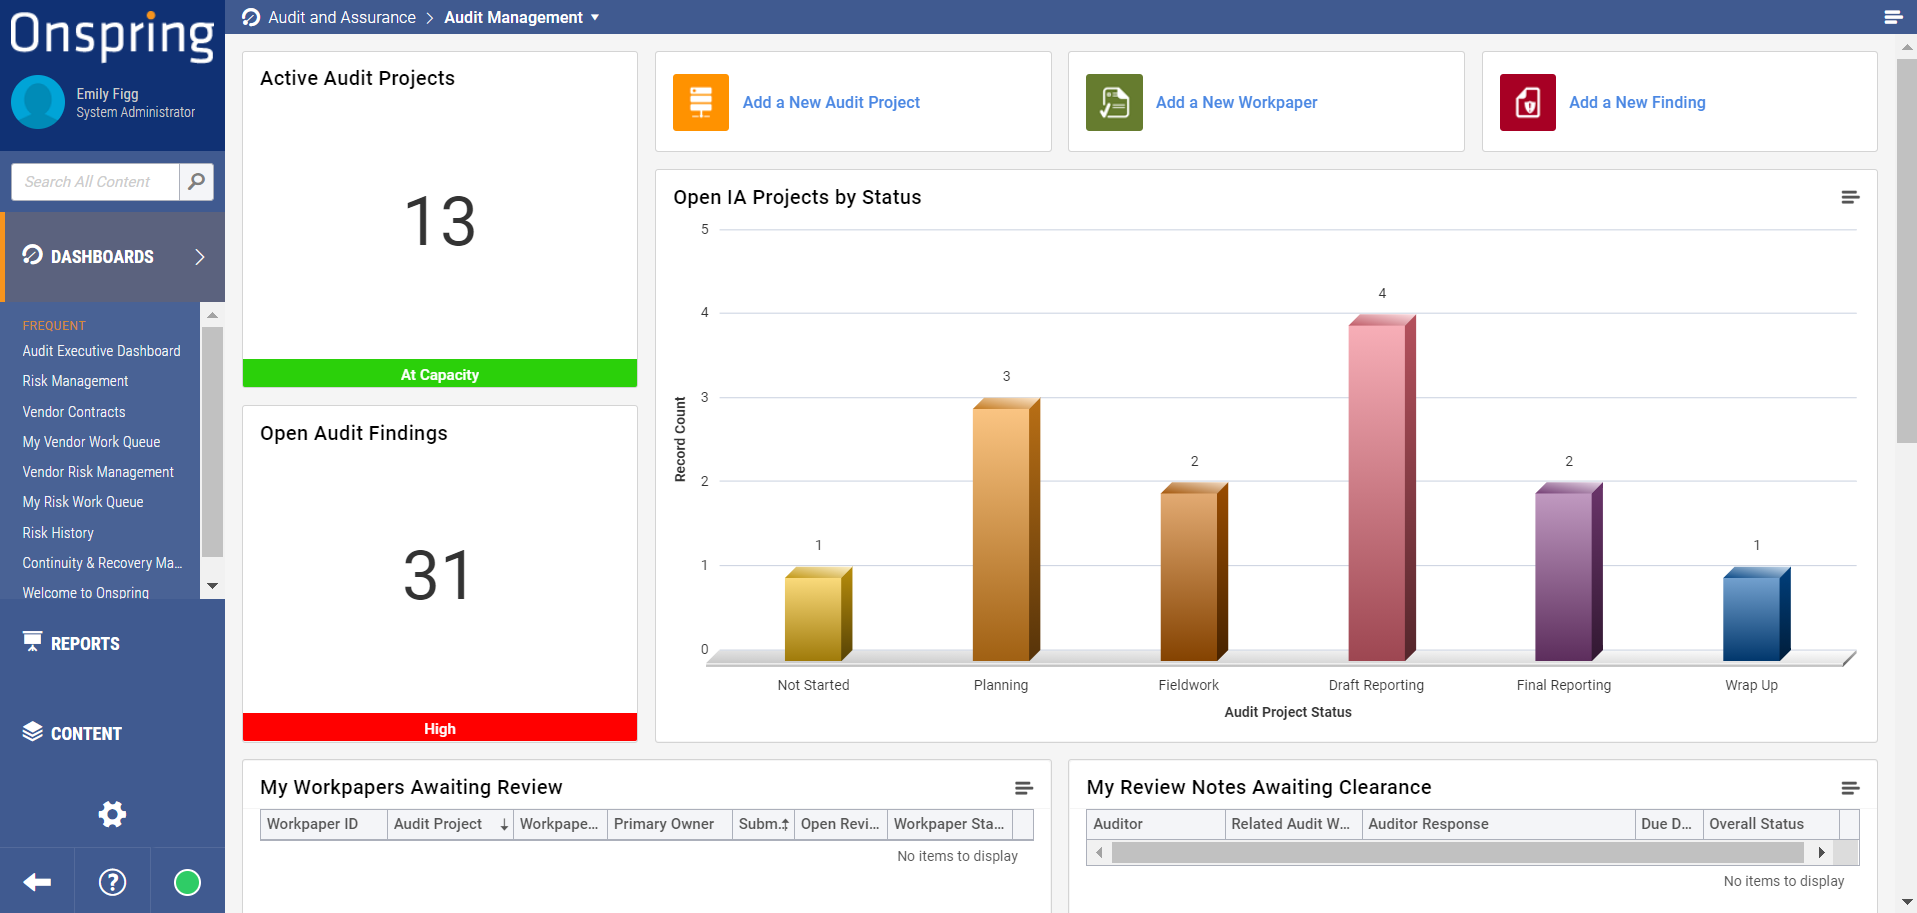
Task: Open My Review Notes Awaiting Clearance menu
Action: (1850, 788)
